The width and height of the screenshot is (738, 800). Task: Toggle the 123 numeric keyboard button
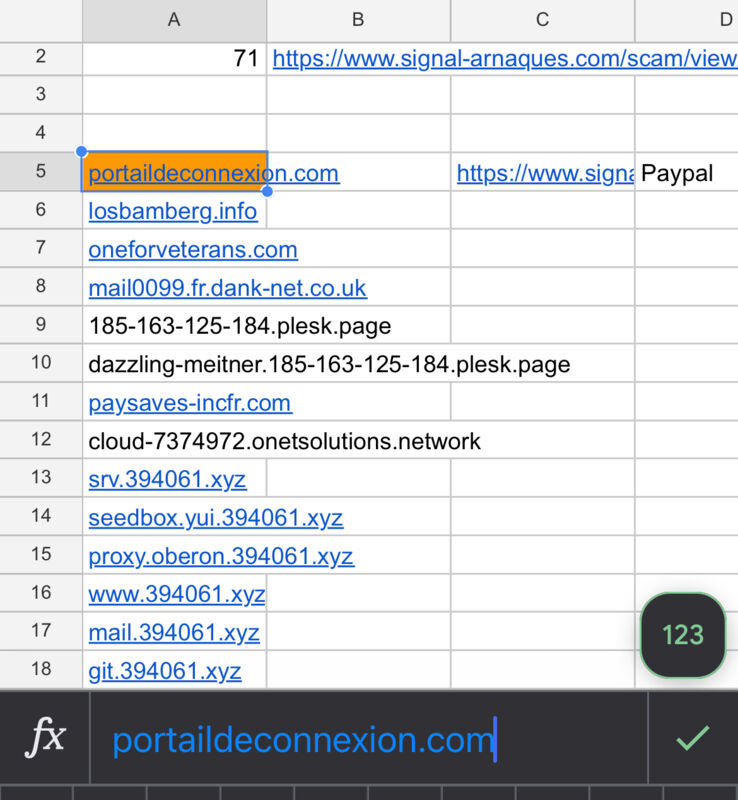pos(683,635)
